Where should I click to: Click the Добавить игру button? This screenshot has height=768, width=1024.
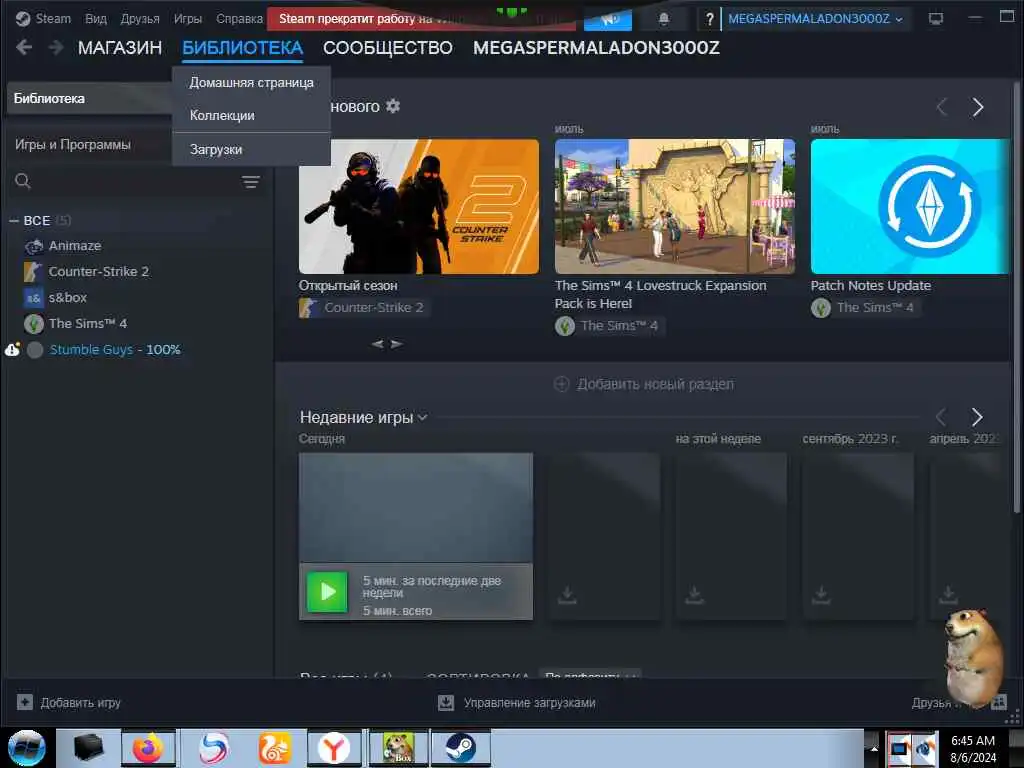69,703
